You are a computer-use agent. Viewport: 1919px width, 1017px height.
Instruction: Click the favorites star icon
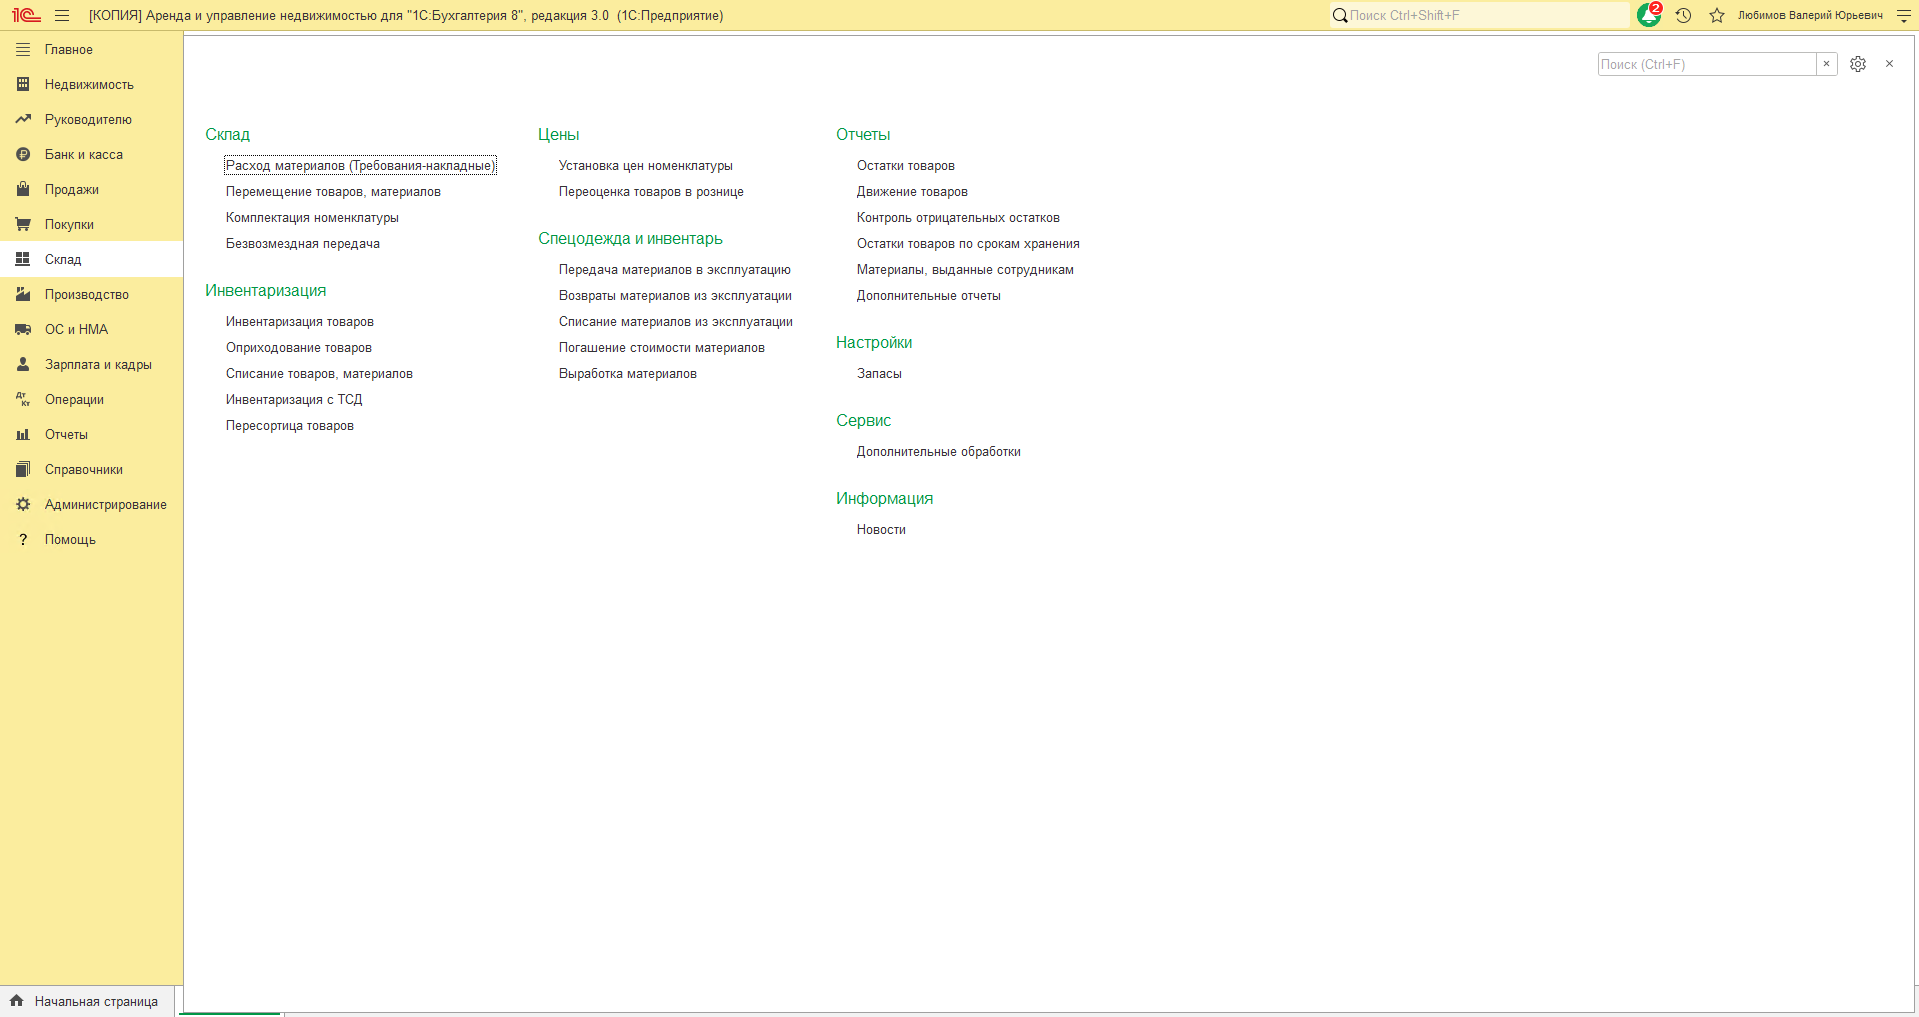pyautogui.click(x=1717, y=15)
